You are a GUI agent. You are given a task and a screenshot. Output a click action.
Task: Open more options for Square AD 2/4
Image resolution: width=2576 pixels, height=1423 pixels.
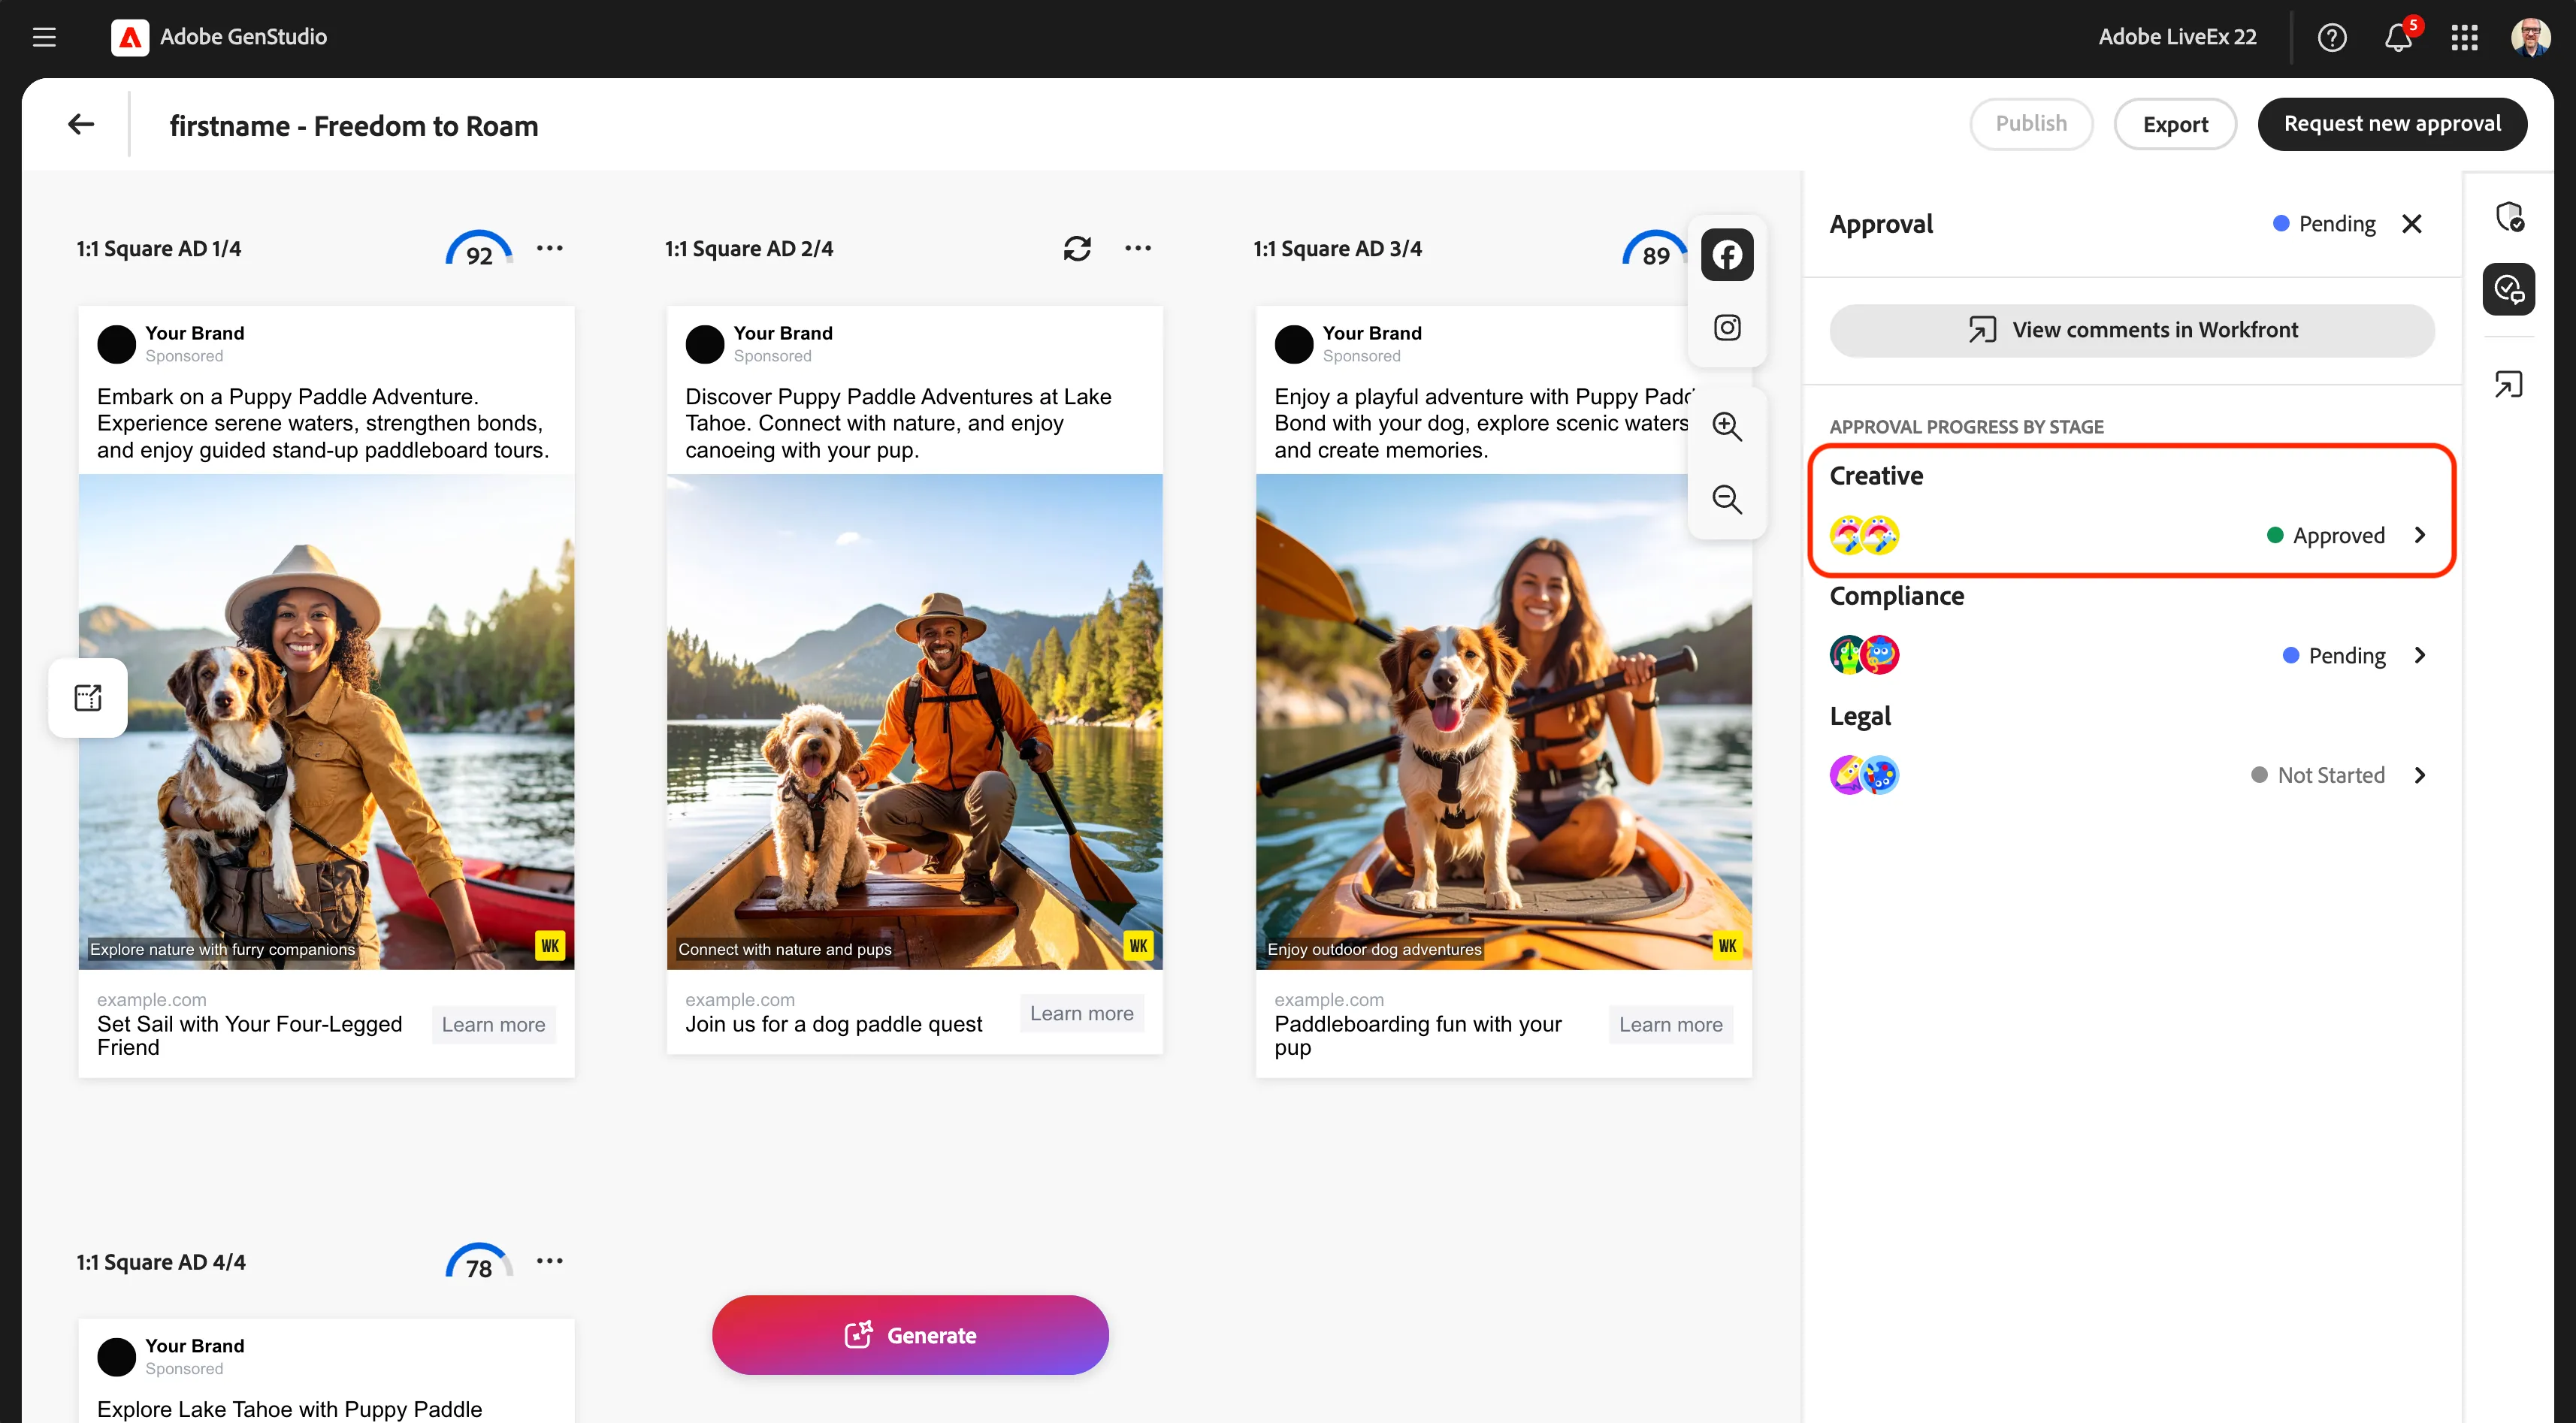point(1138,248)
